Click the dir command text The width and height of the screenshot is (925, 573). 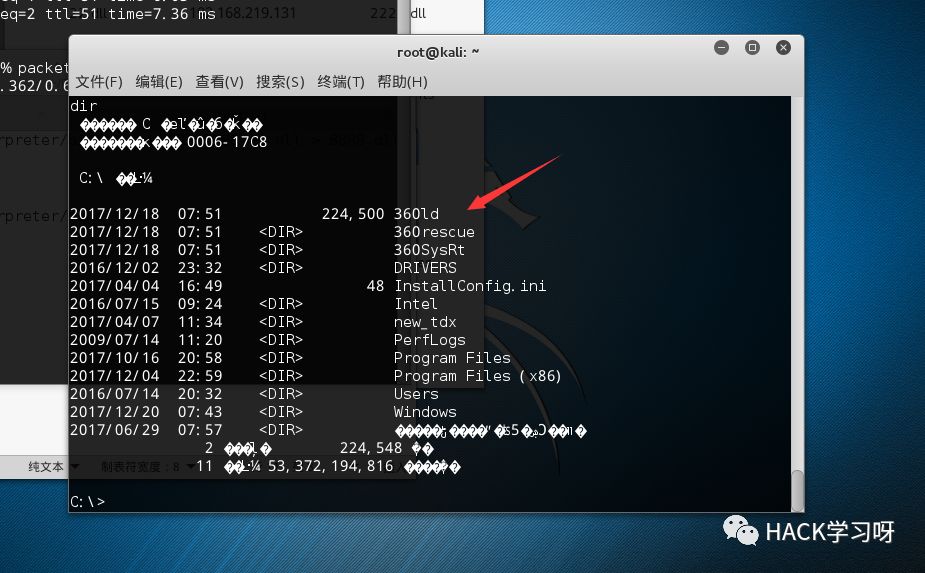click(84, 106)
